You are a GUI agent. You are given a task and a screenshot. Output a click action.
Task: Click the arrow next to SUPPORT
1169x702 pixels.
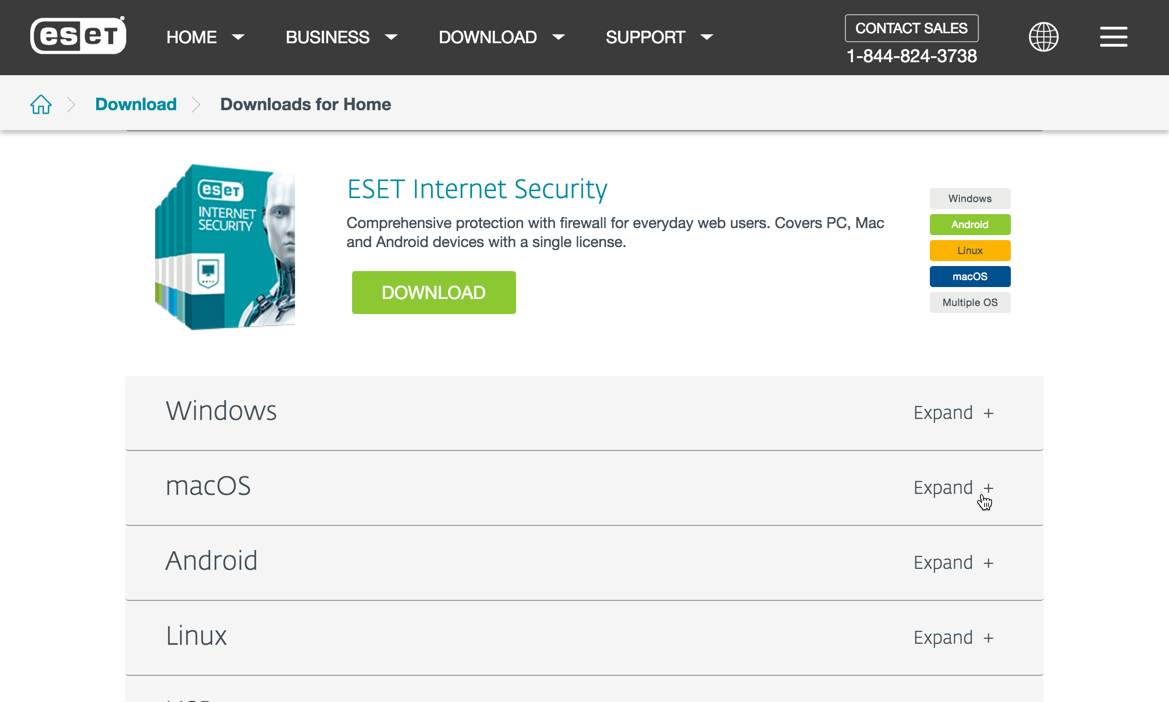tap(707, 37)
